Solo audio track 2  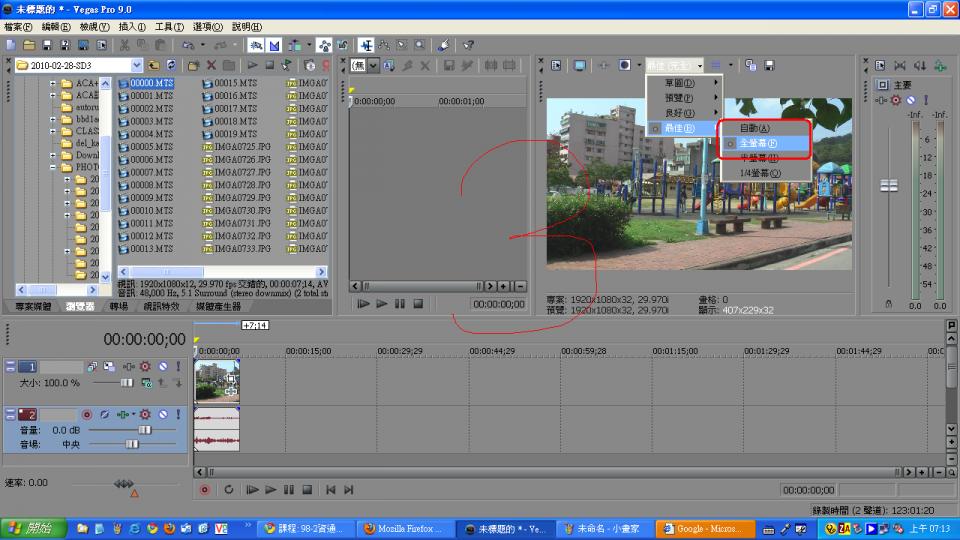178,414
